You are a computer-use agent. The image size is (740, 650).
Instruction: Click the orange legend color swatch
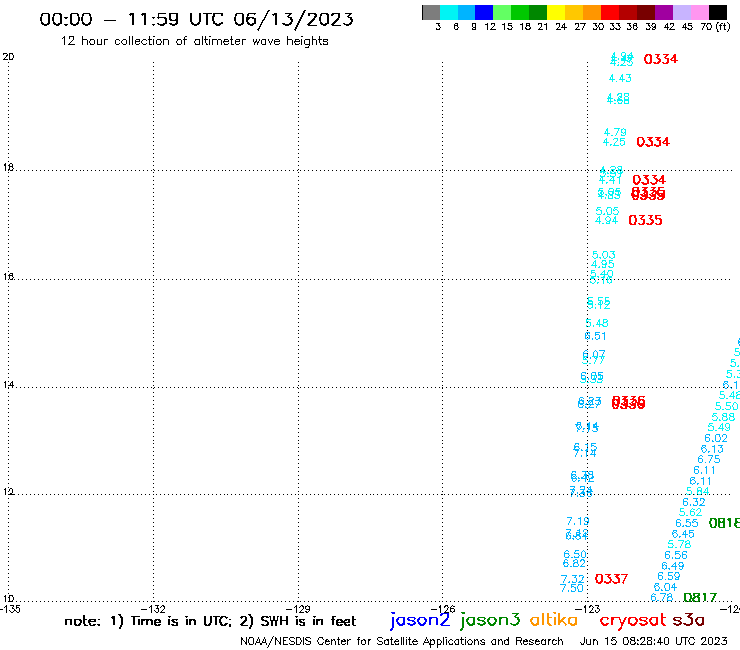(592, 12)
